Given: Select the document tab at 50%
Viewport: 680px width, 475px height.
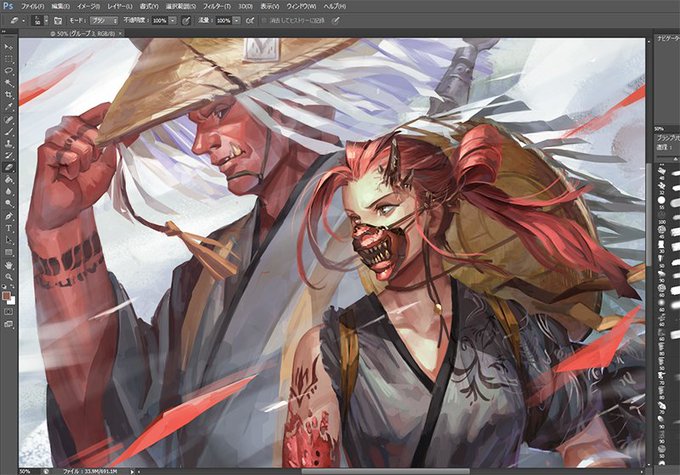Looking at the screenshot, I should click(83, 33).
